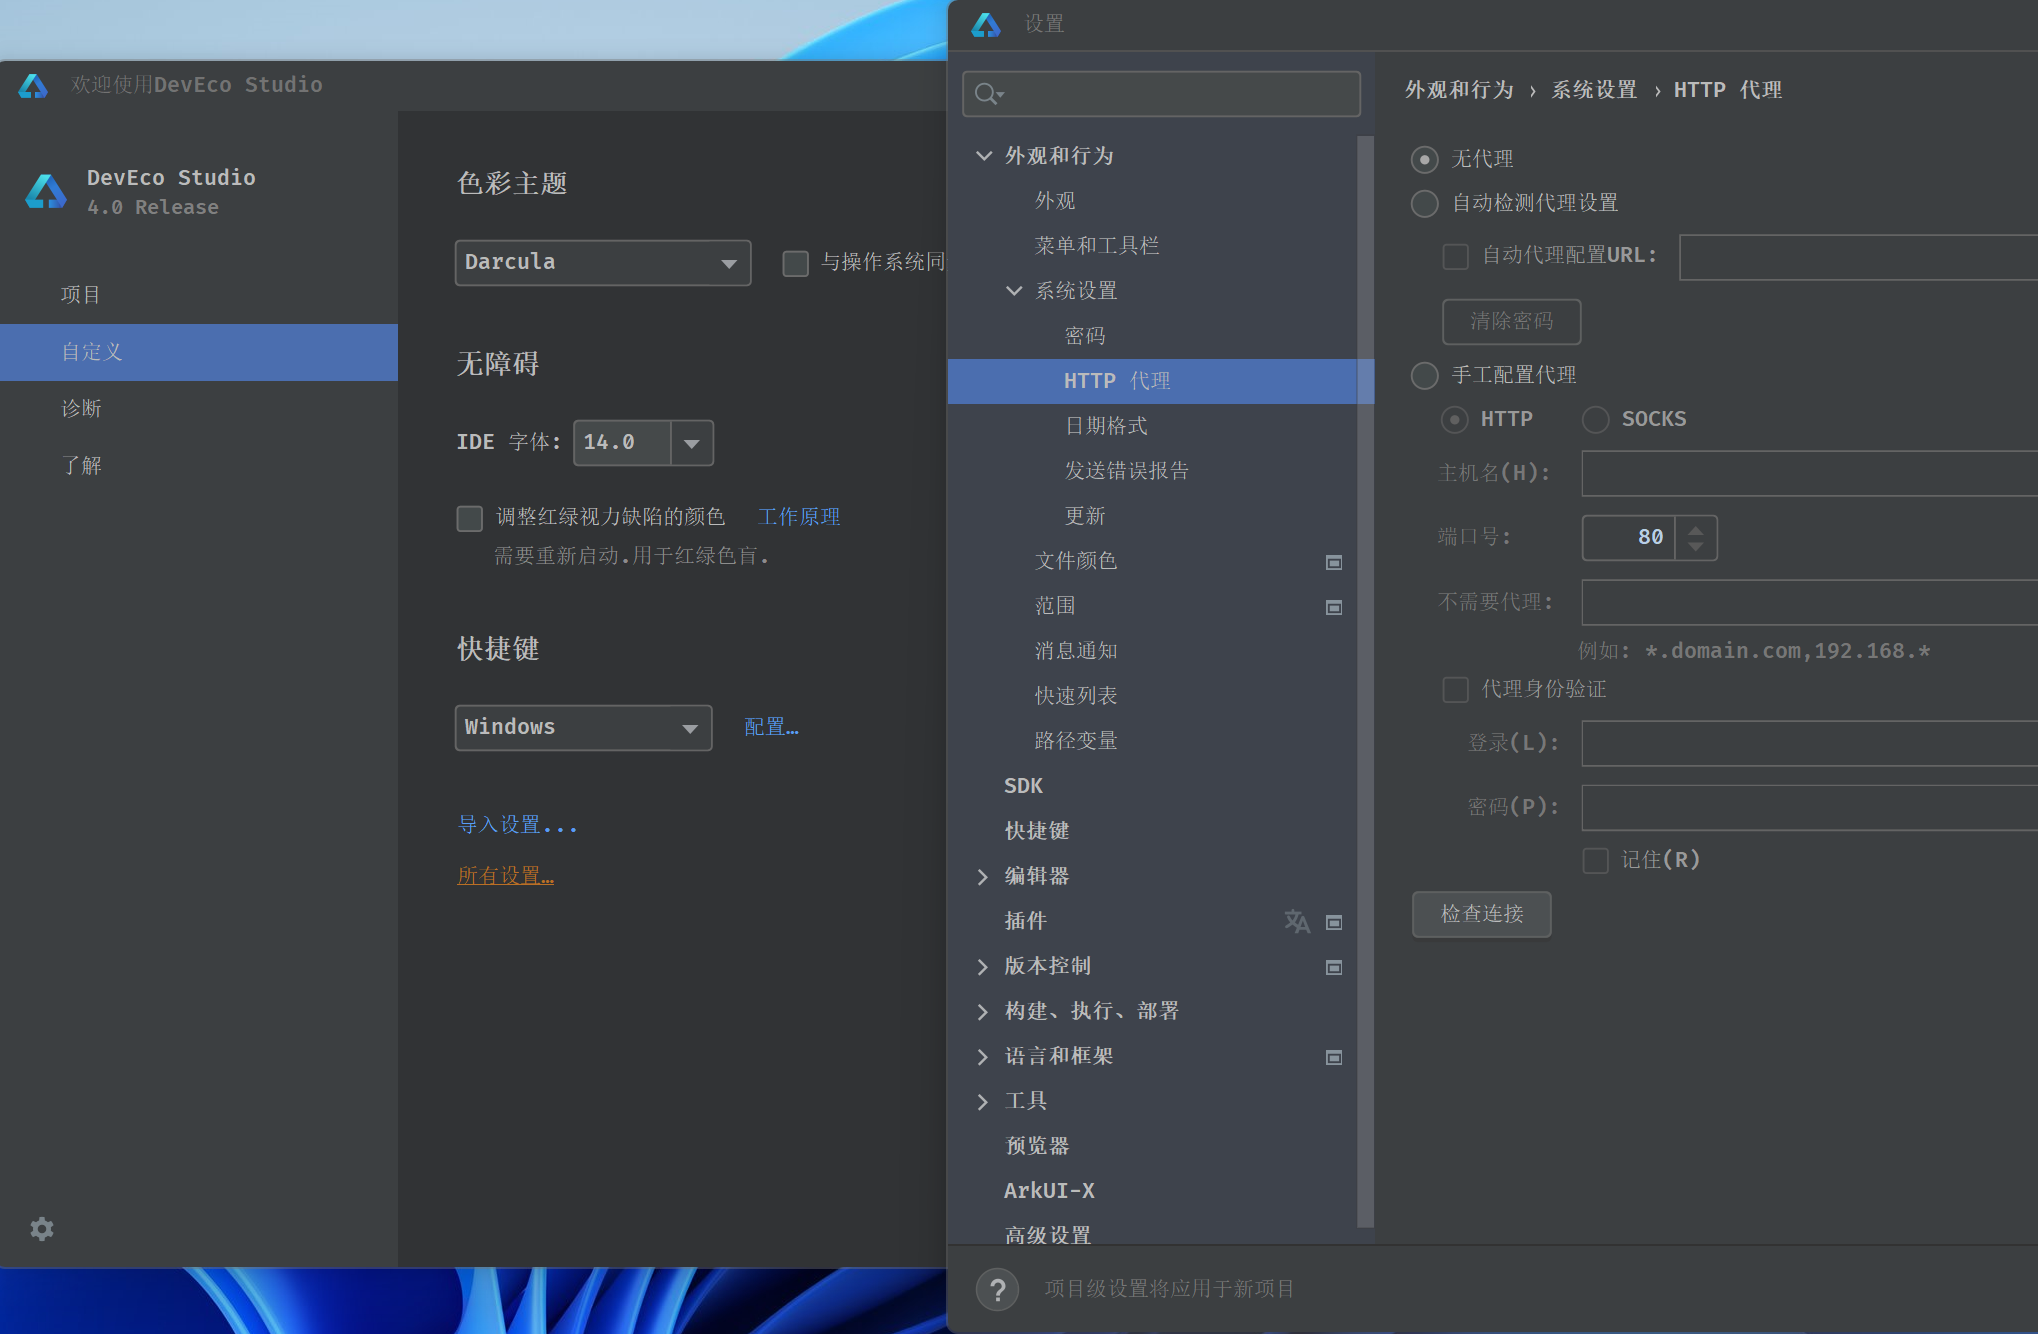Choose the HTTP proxy type radio

tap(1455, 419)
